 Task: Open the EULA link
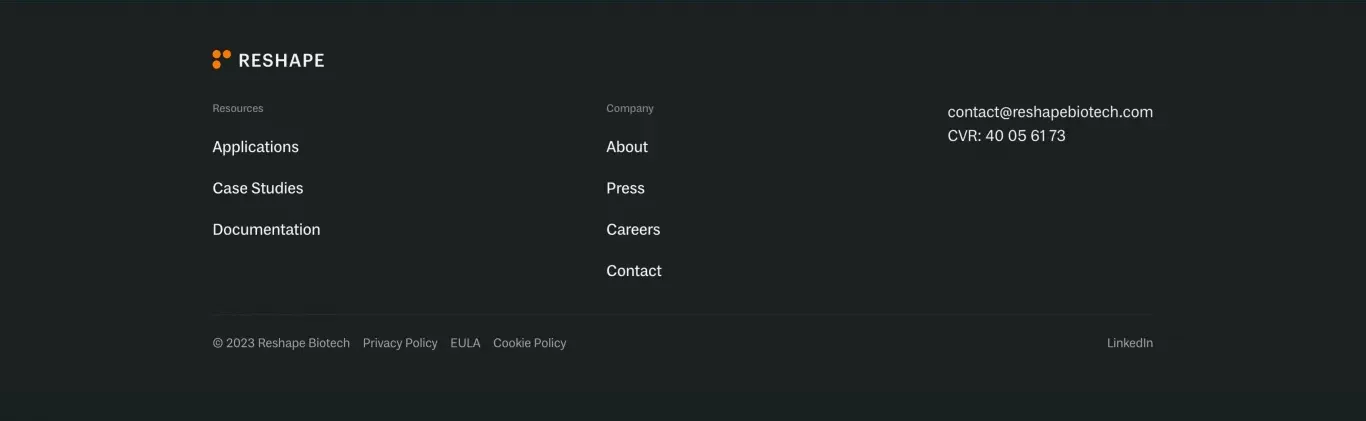pos(465,343)
